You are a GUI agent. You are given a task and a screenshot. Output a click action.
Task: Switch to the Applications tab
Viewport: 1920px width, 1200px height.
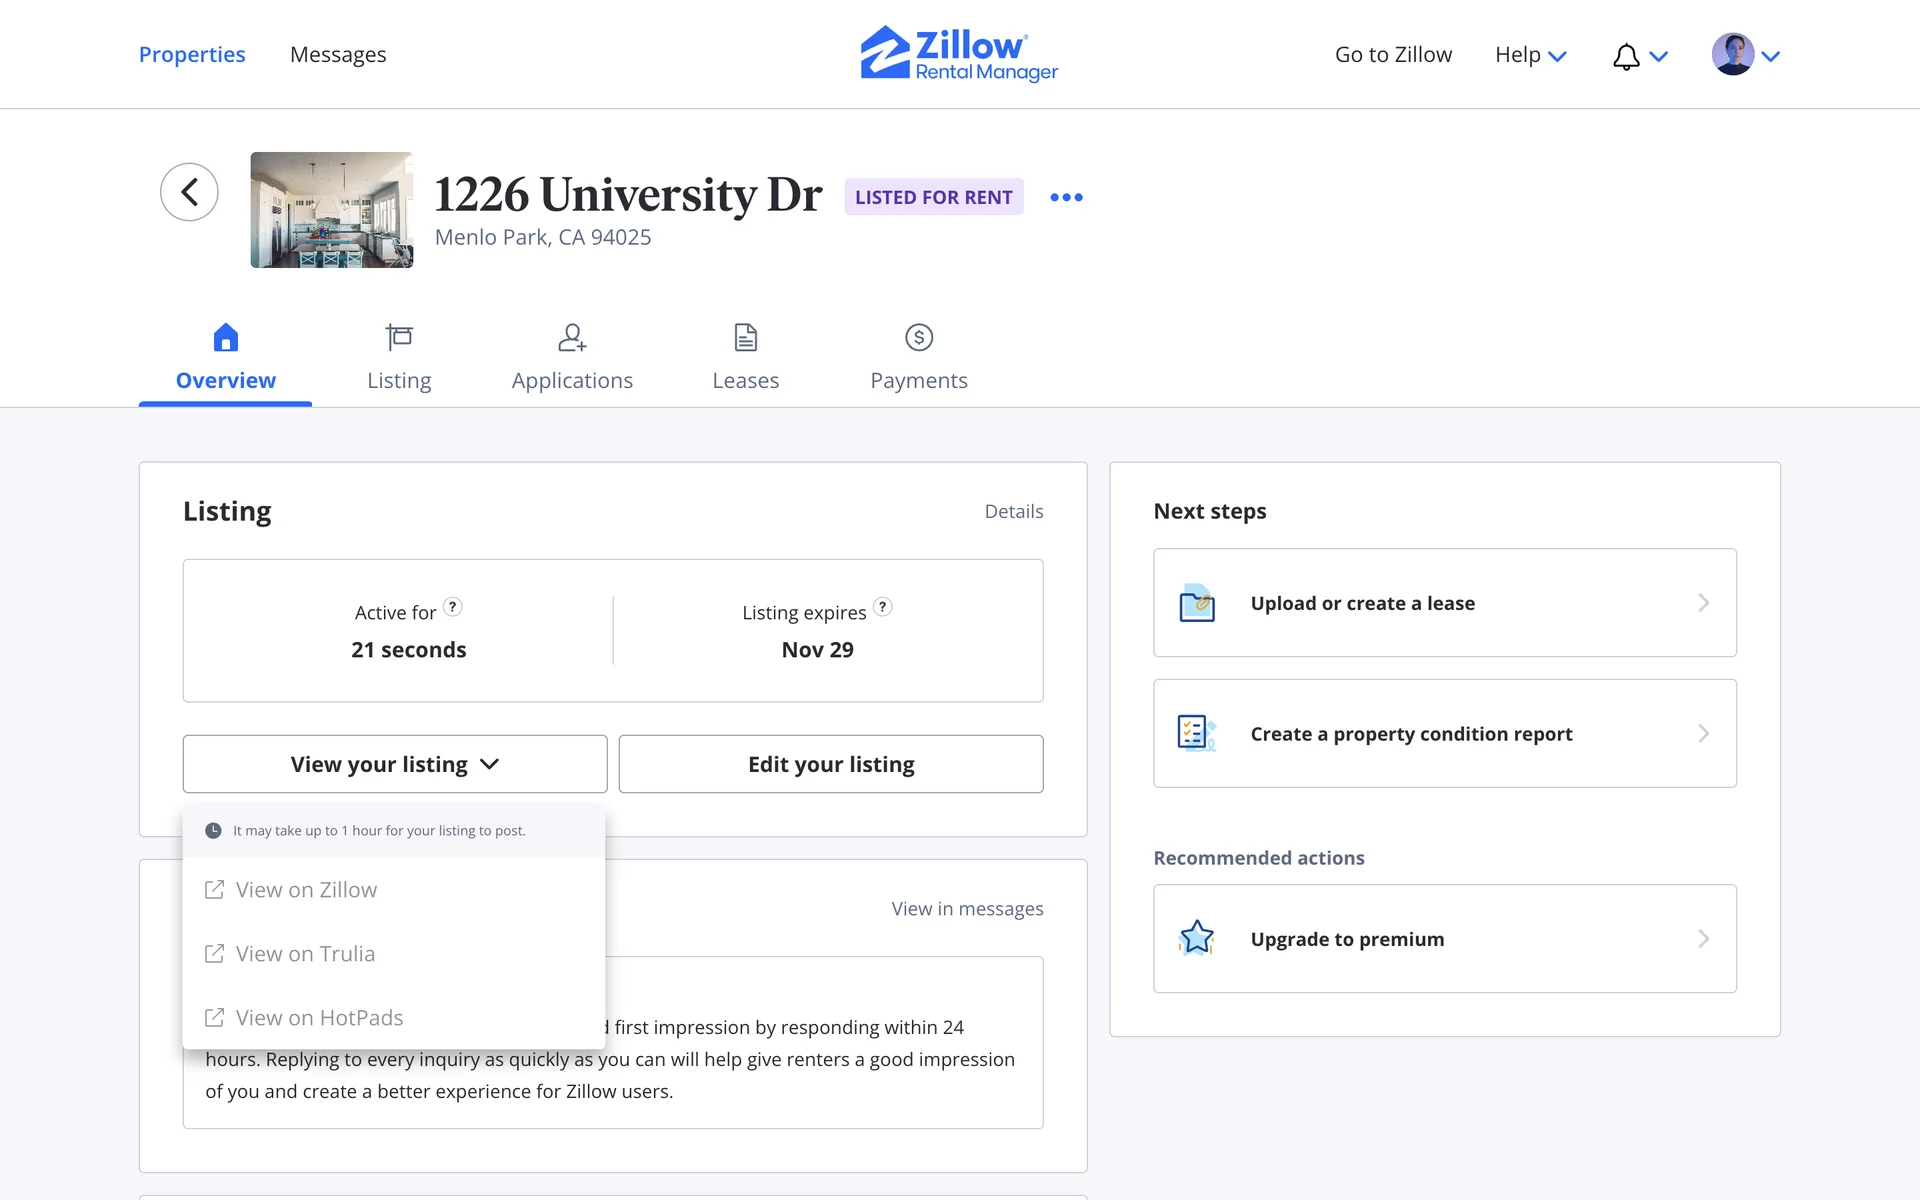tap(572, 358)
